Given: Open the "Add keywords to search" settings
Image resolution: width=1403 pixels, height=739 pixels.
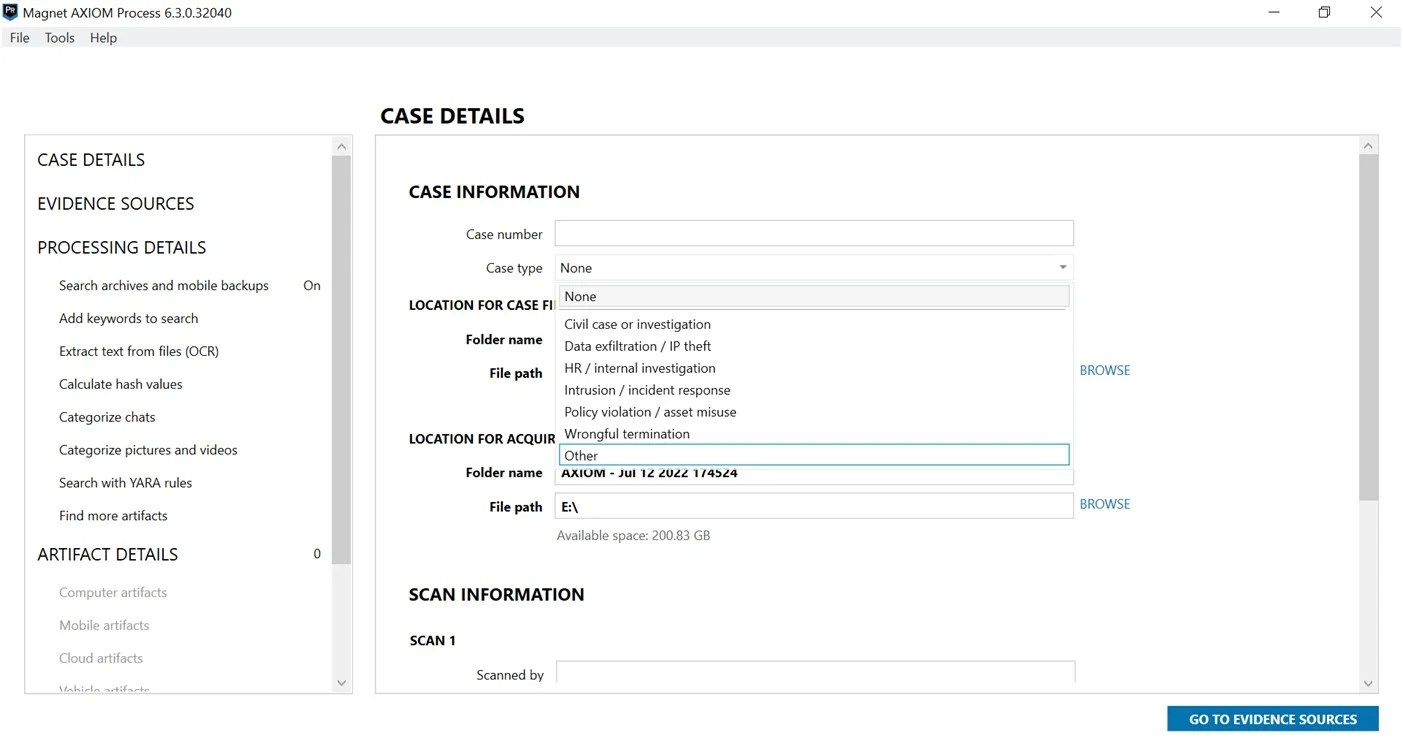Looking at the screenshot, I should click(127, 318).
